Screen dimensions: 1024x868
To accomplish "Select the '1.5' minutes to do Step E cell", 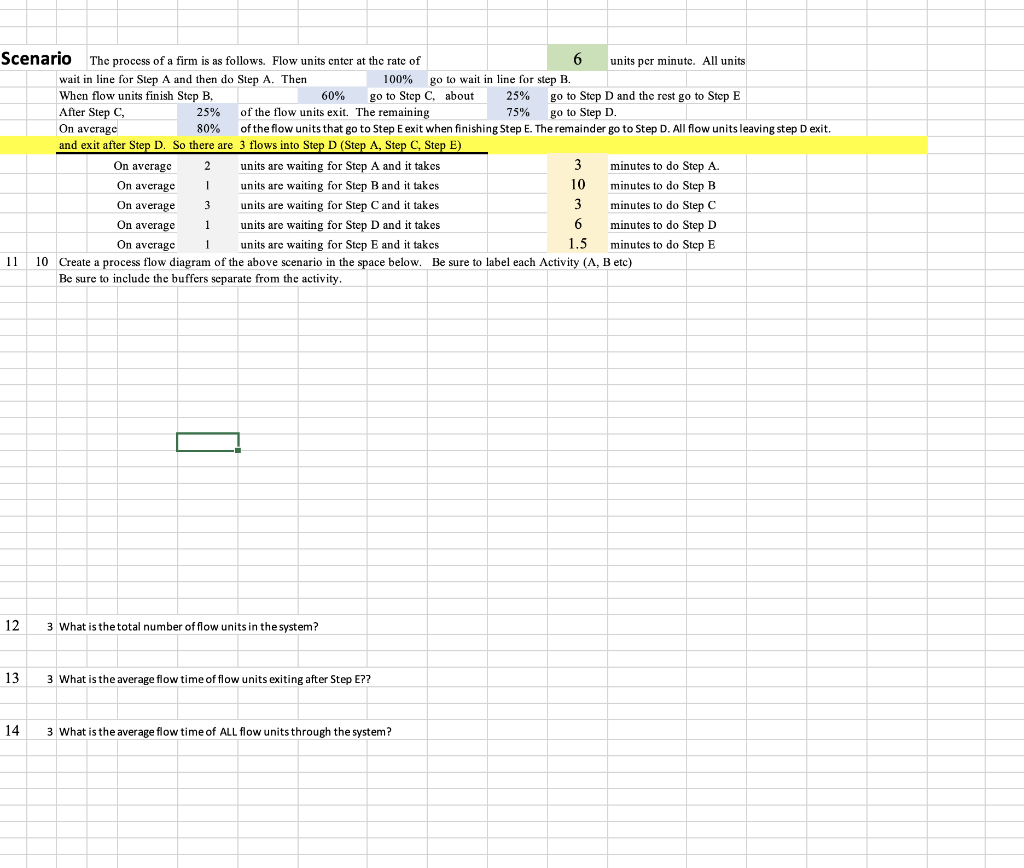I will pos(577,243).
